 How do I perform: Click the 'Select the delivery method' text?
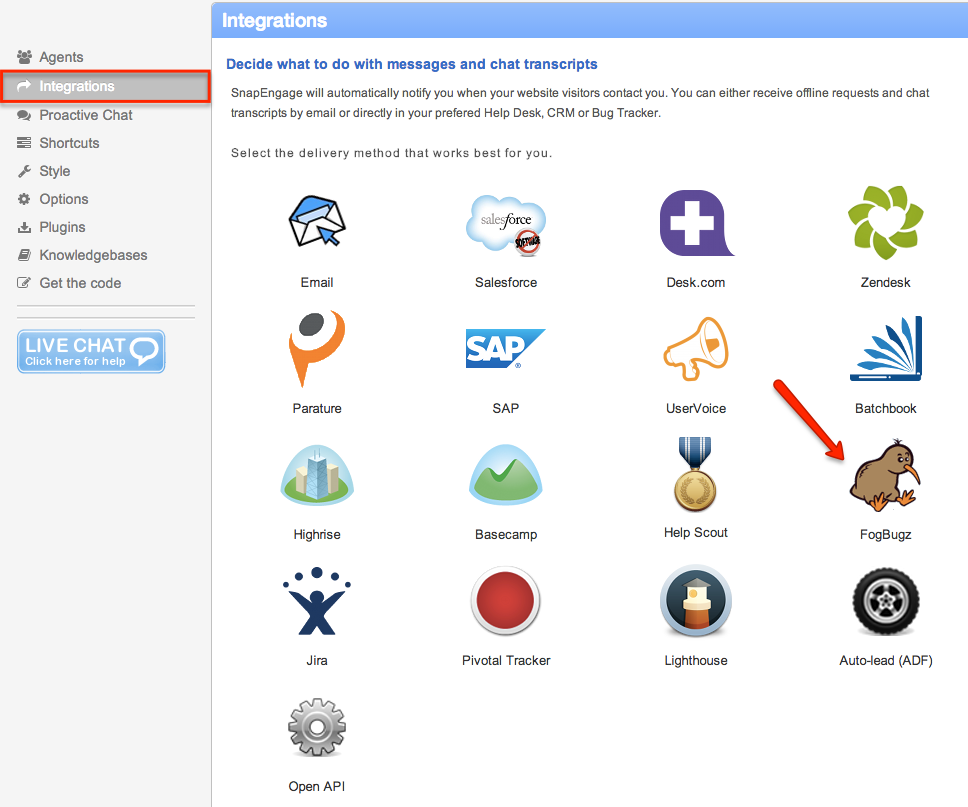[x=391, y=153]
